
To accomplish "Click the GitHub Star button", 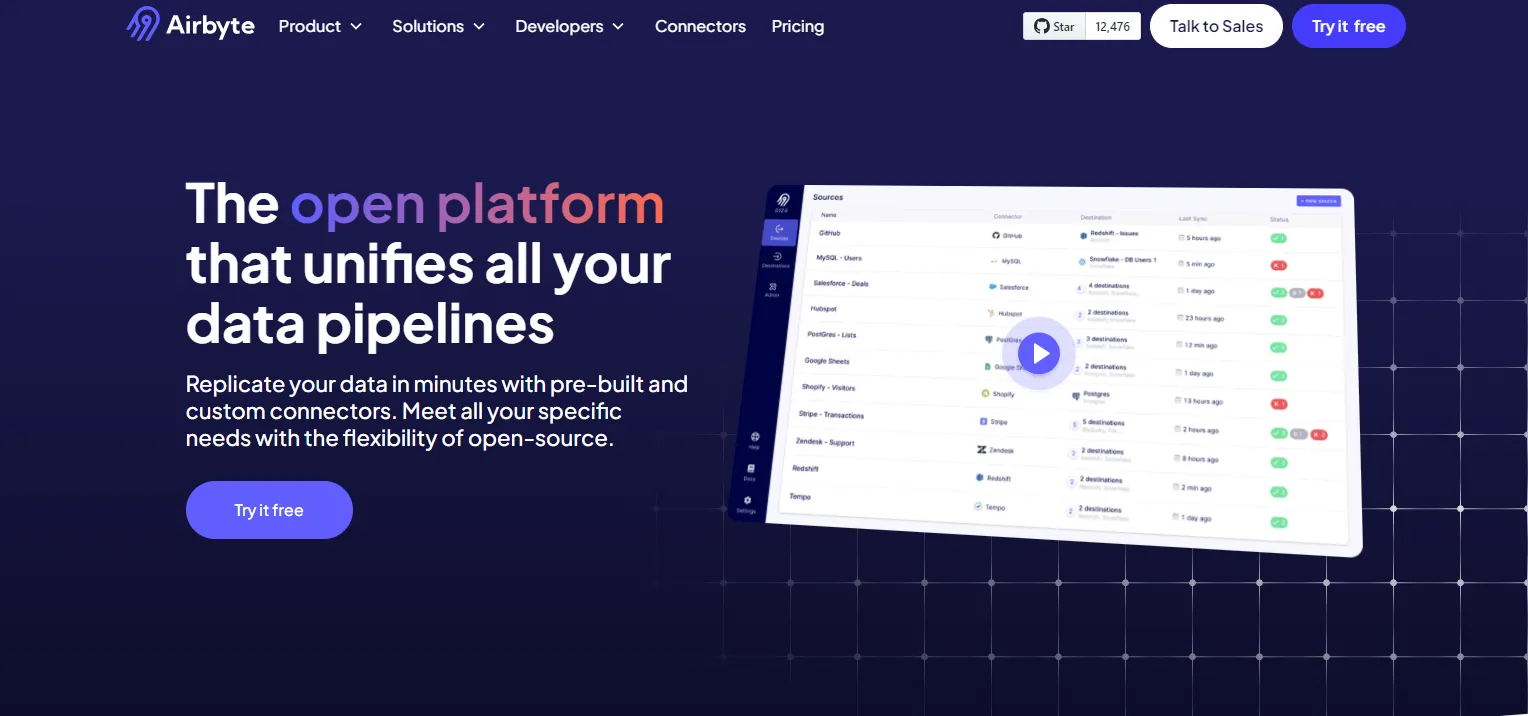I will (x=1054, y=27).
